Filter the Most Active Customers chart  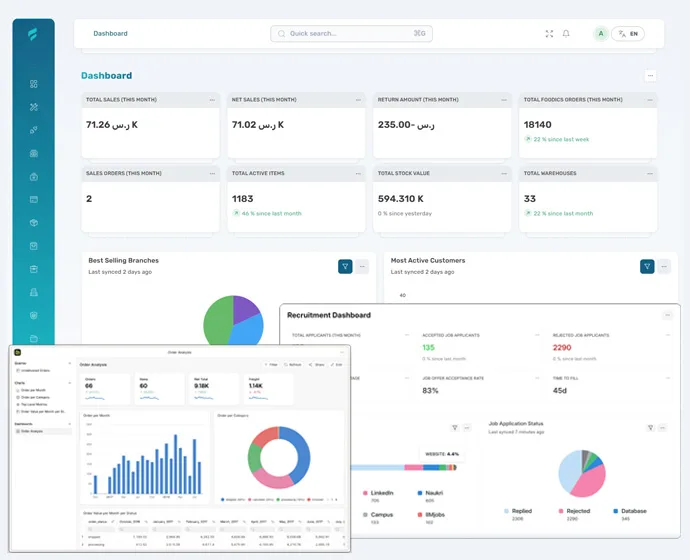(x=647, y=266)
